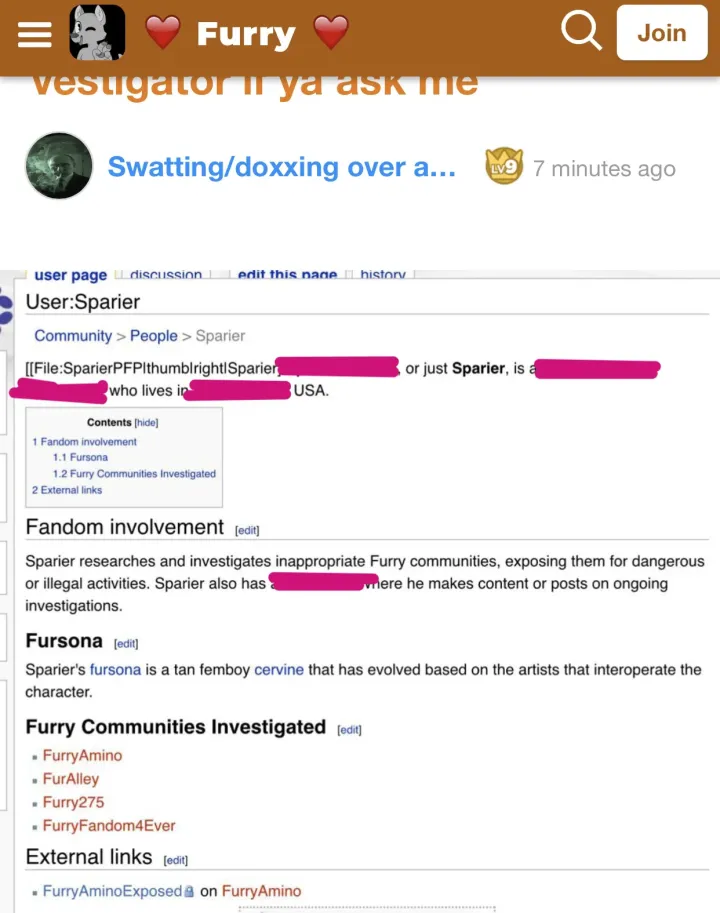Click the FurAlley list link
Screen dimensions: 720x913
click(71, 779)
